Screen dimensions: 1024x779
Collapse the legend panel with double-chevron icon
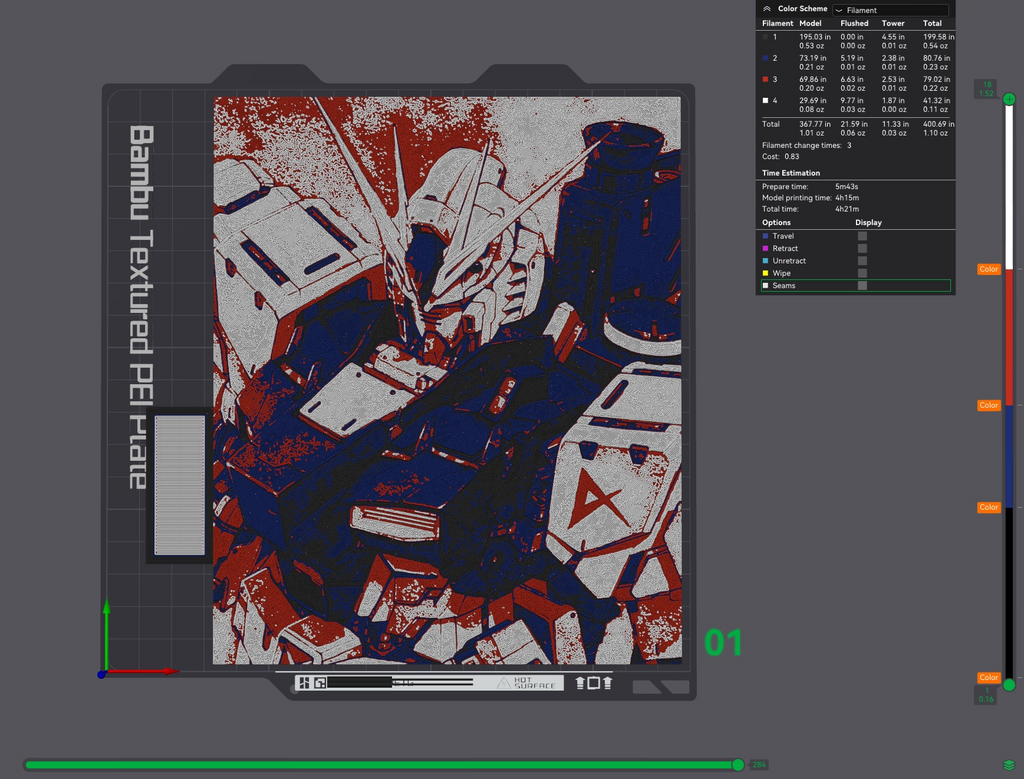[x=767, y=9]
